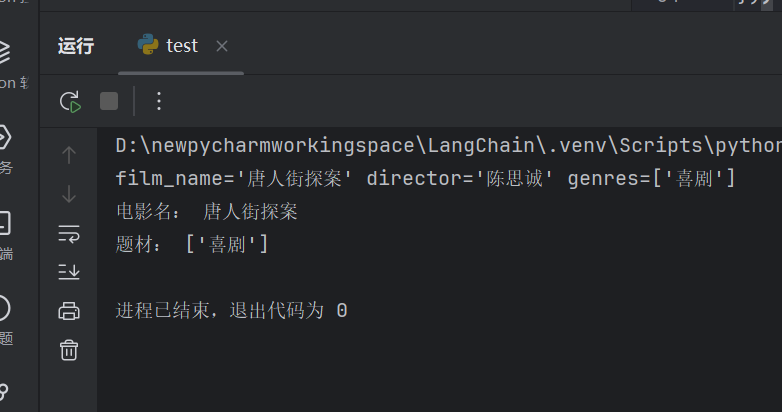Toggle scroll to end of output
782x412 pixels.
pos(69,272)
